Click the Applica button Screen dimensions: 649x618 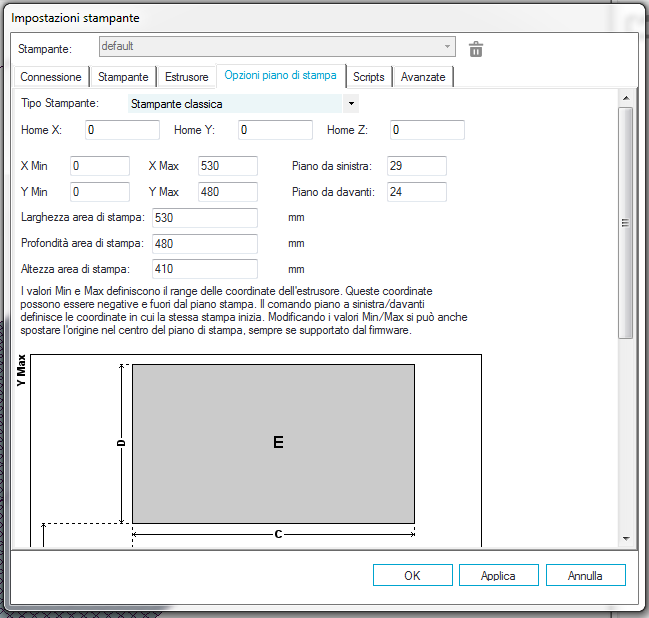[x=498, y=575]
